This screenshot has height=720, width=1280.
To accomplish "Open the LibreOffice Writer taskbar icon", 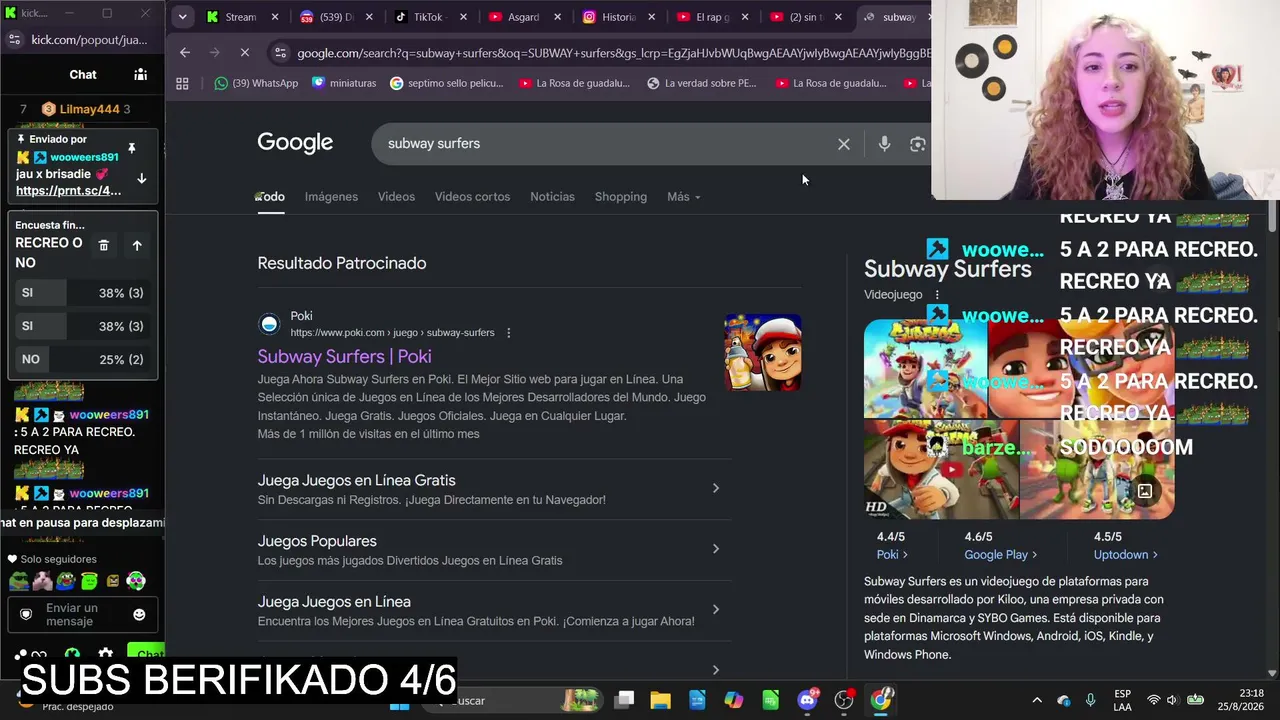I will pos(697,700).
